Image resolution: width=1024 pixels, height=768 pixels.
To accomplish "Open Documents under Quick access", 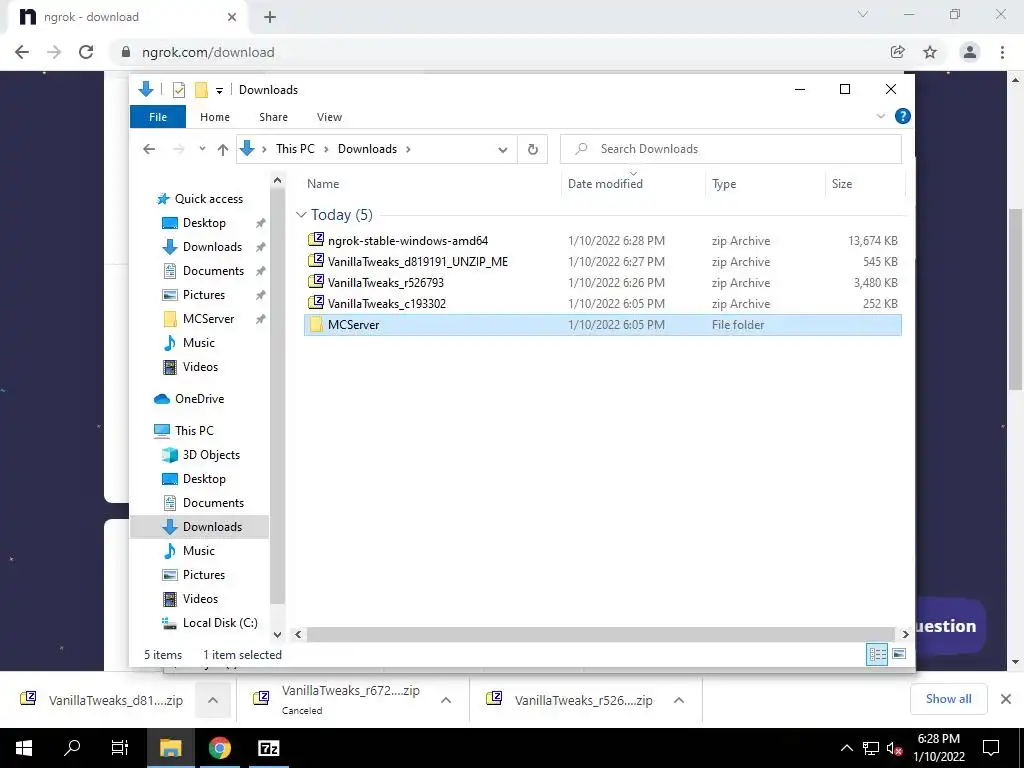I will point(213,271).
